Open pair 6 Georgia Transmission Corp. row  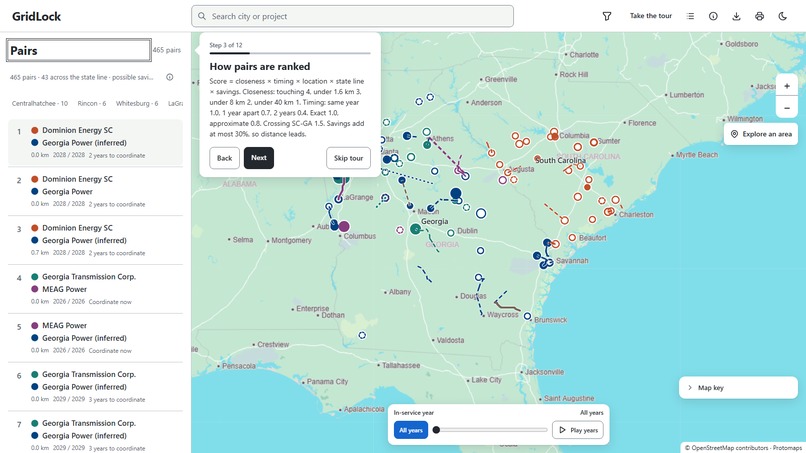95,387
